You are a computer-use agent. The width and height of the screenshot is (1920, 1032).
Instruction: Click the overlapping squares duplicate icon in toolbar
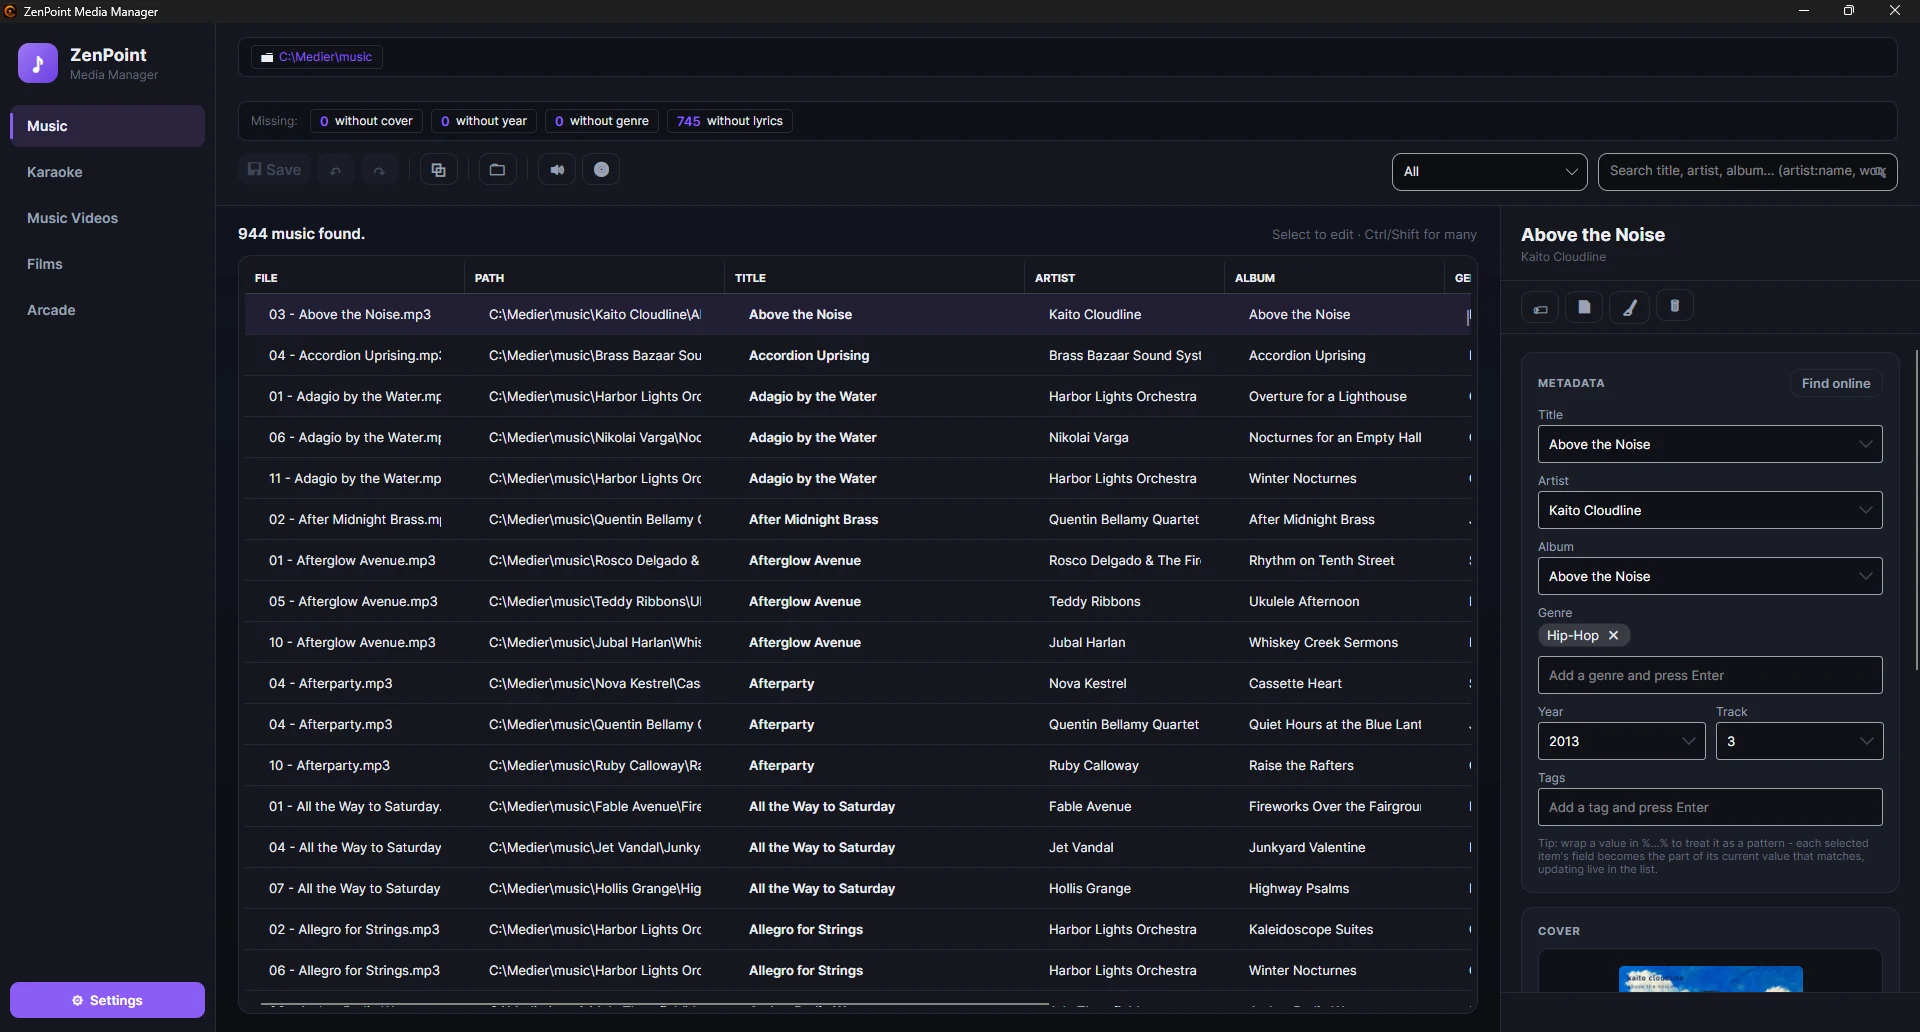(x=438, y=170)
